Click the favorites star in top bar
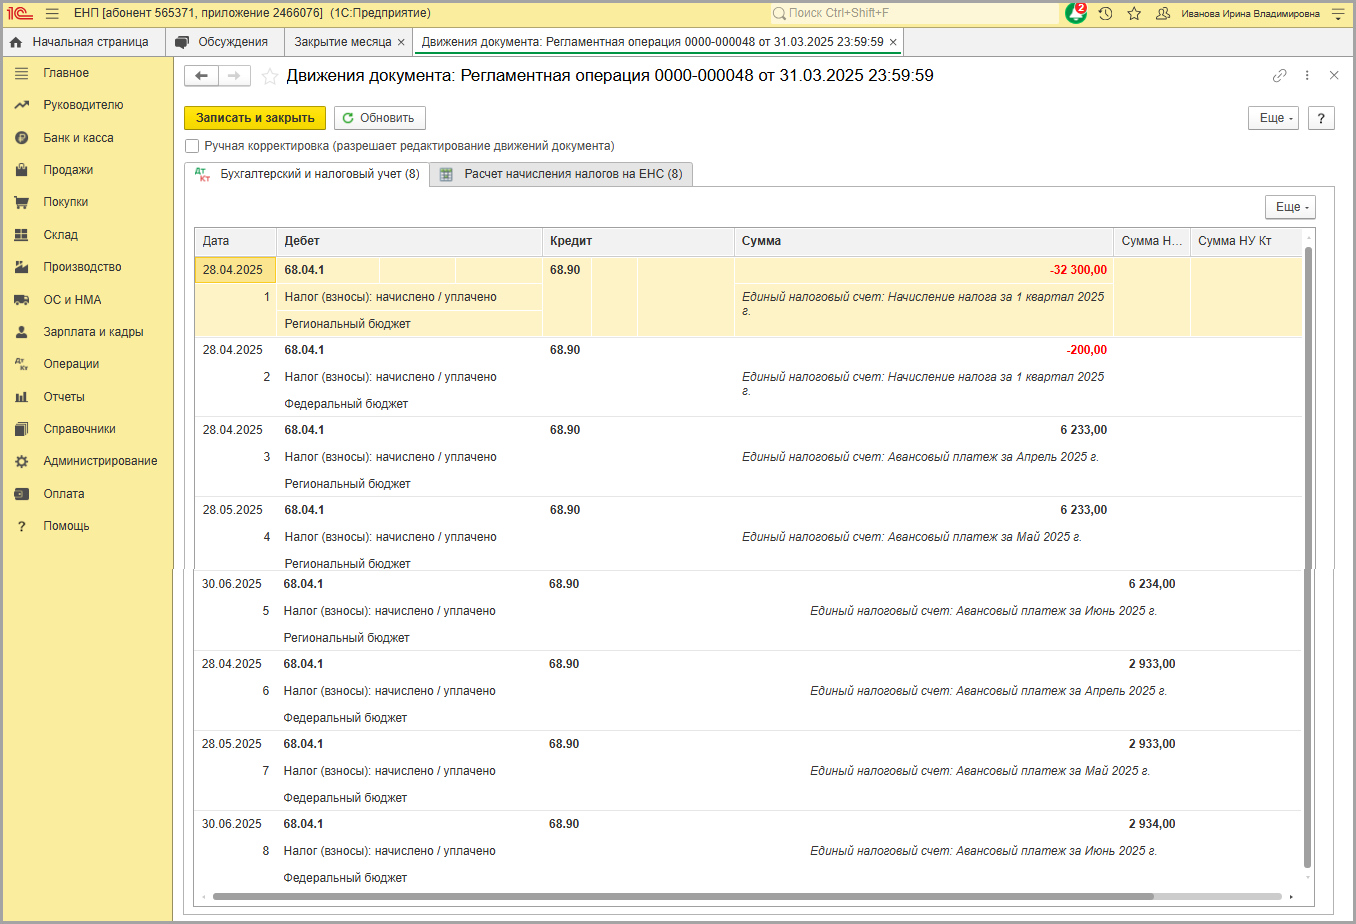 [x=1134, y=13]
